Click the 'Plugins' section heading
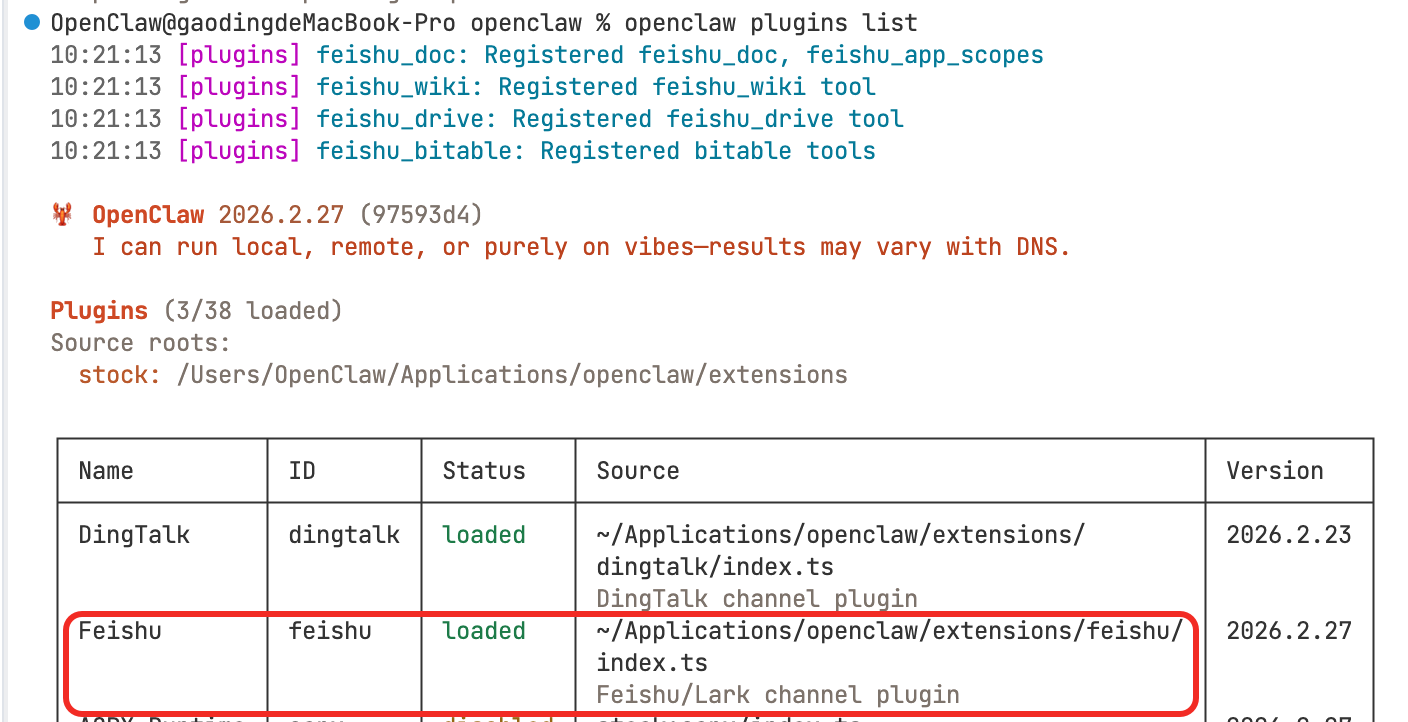Viewport: 1408px width, 722px height. (x=99, y=311)
